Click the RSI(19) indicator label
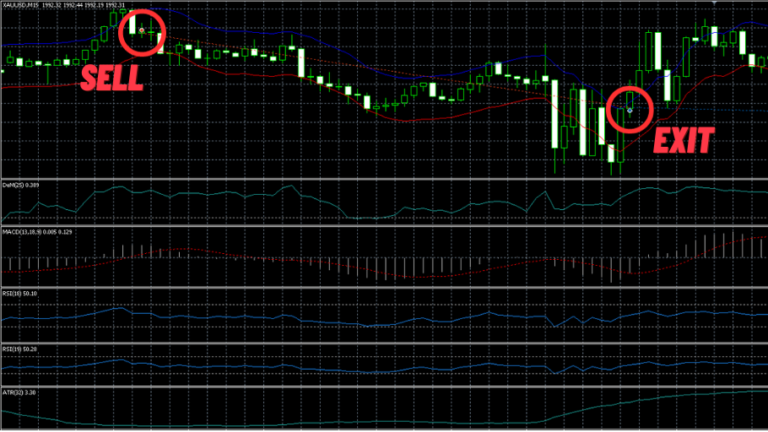This screenshot has width=768, height=432. pyautogui.click(x=13, y=349)
